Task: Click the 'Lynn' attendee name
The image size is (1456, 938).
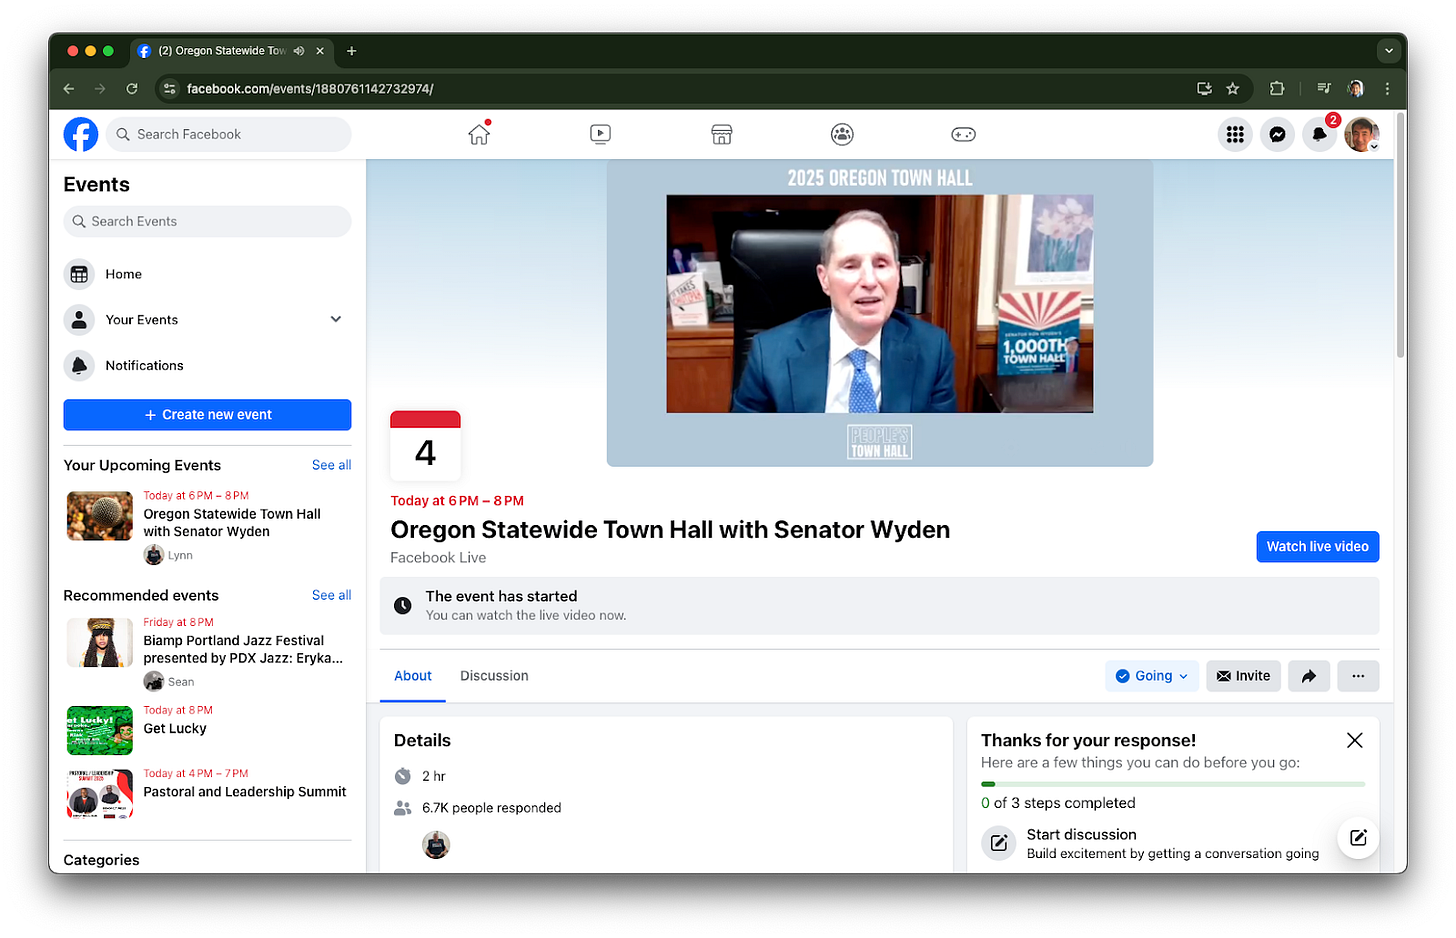Action: pyautogui.click(x=180, y=556)
